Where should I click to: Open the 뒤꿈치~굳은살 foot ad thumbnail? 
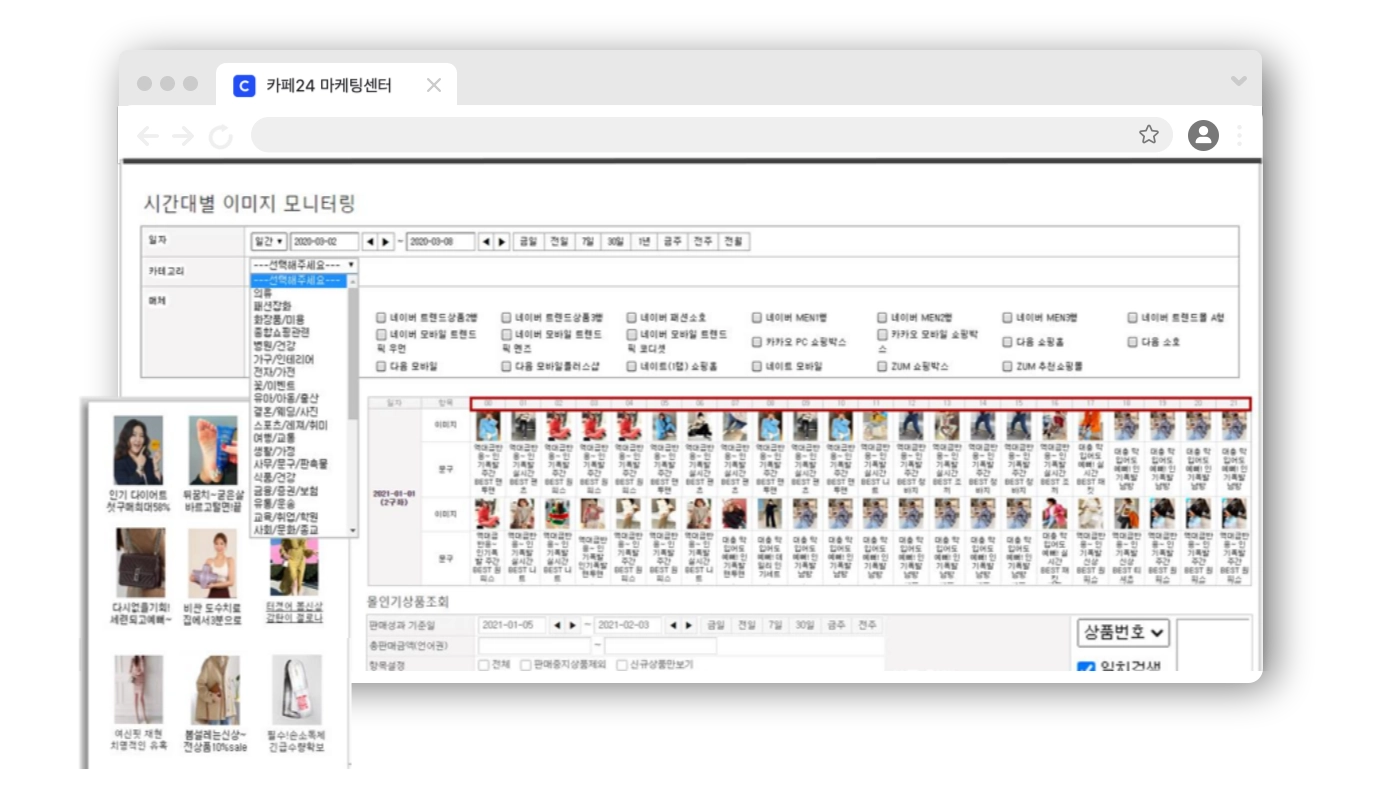tap(214, 451)
